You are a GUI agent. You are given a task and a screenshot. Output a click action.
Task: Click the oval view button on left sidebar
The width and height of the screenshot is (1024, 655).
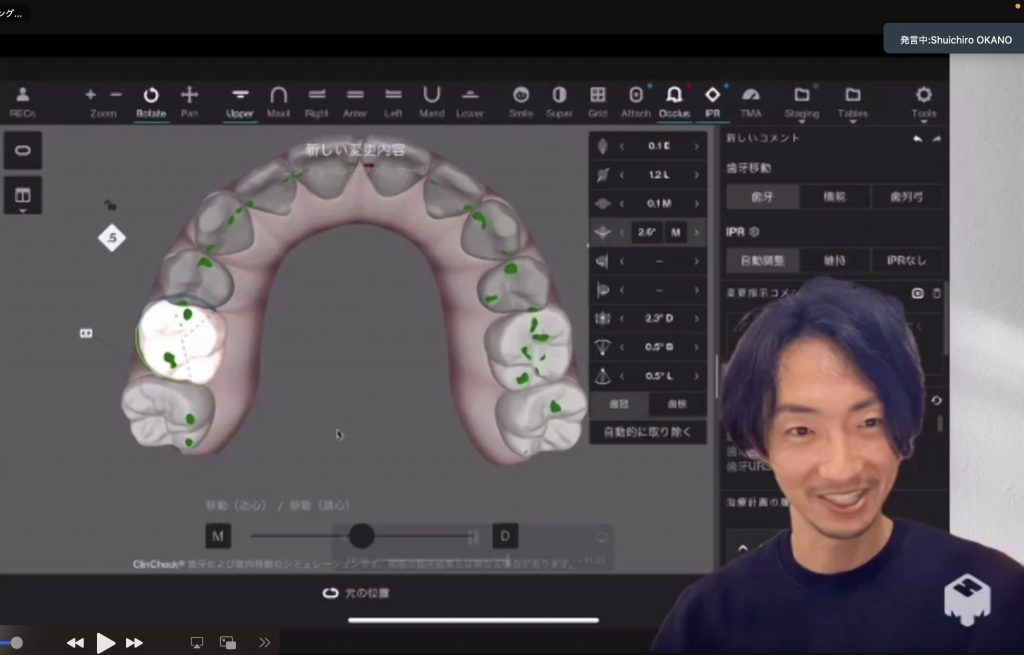23,151
